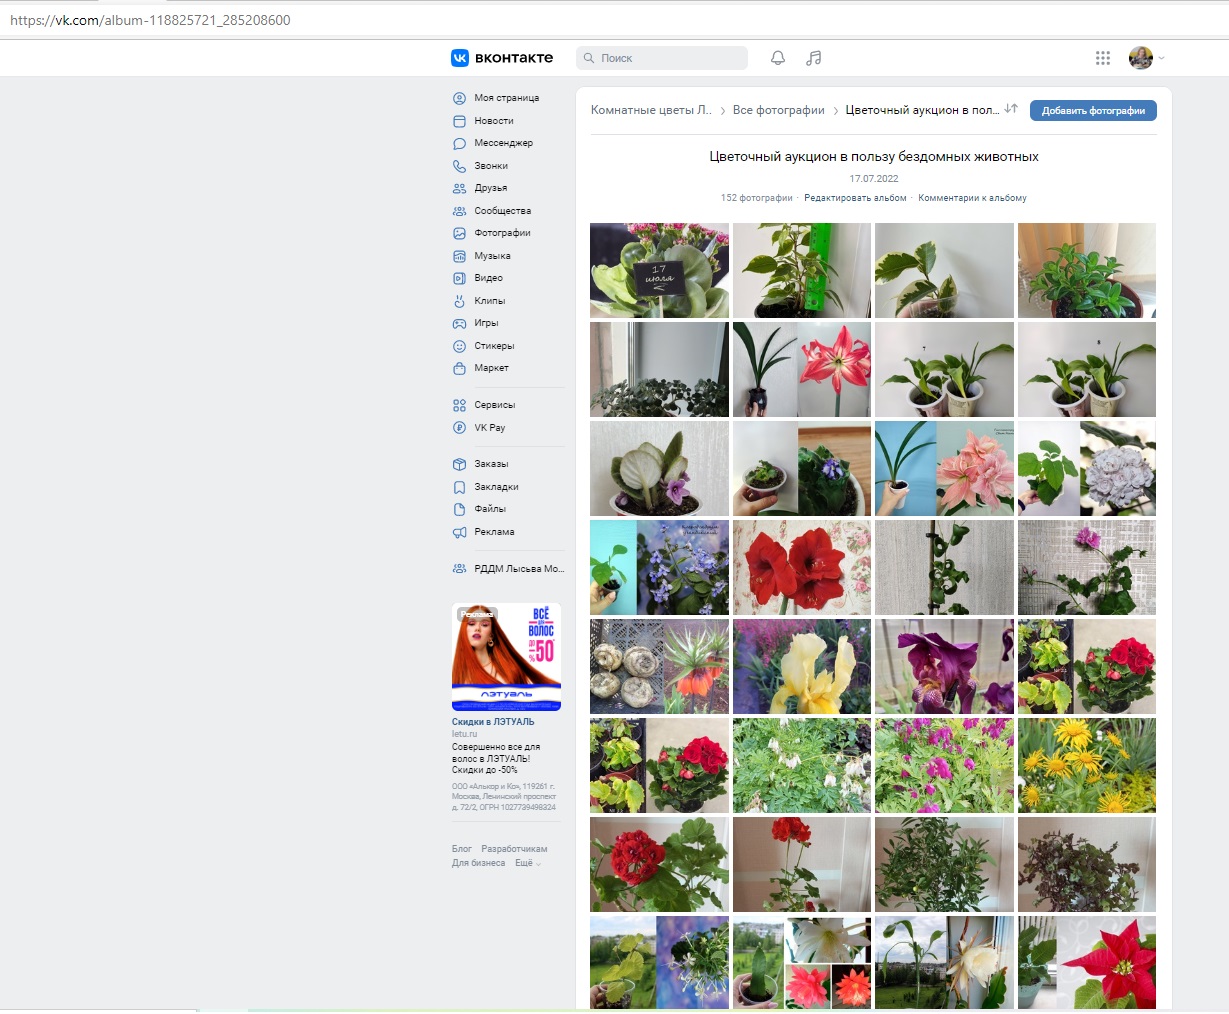Open photo with '17 июля' chalkboard sign

coord(659,270)
